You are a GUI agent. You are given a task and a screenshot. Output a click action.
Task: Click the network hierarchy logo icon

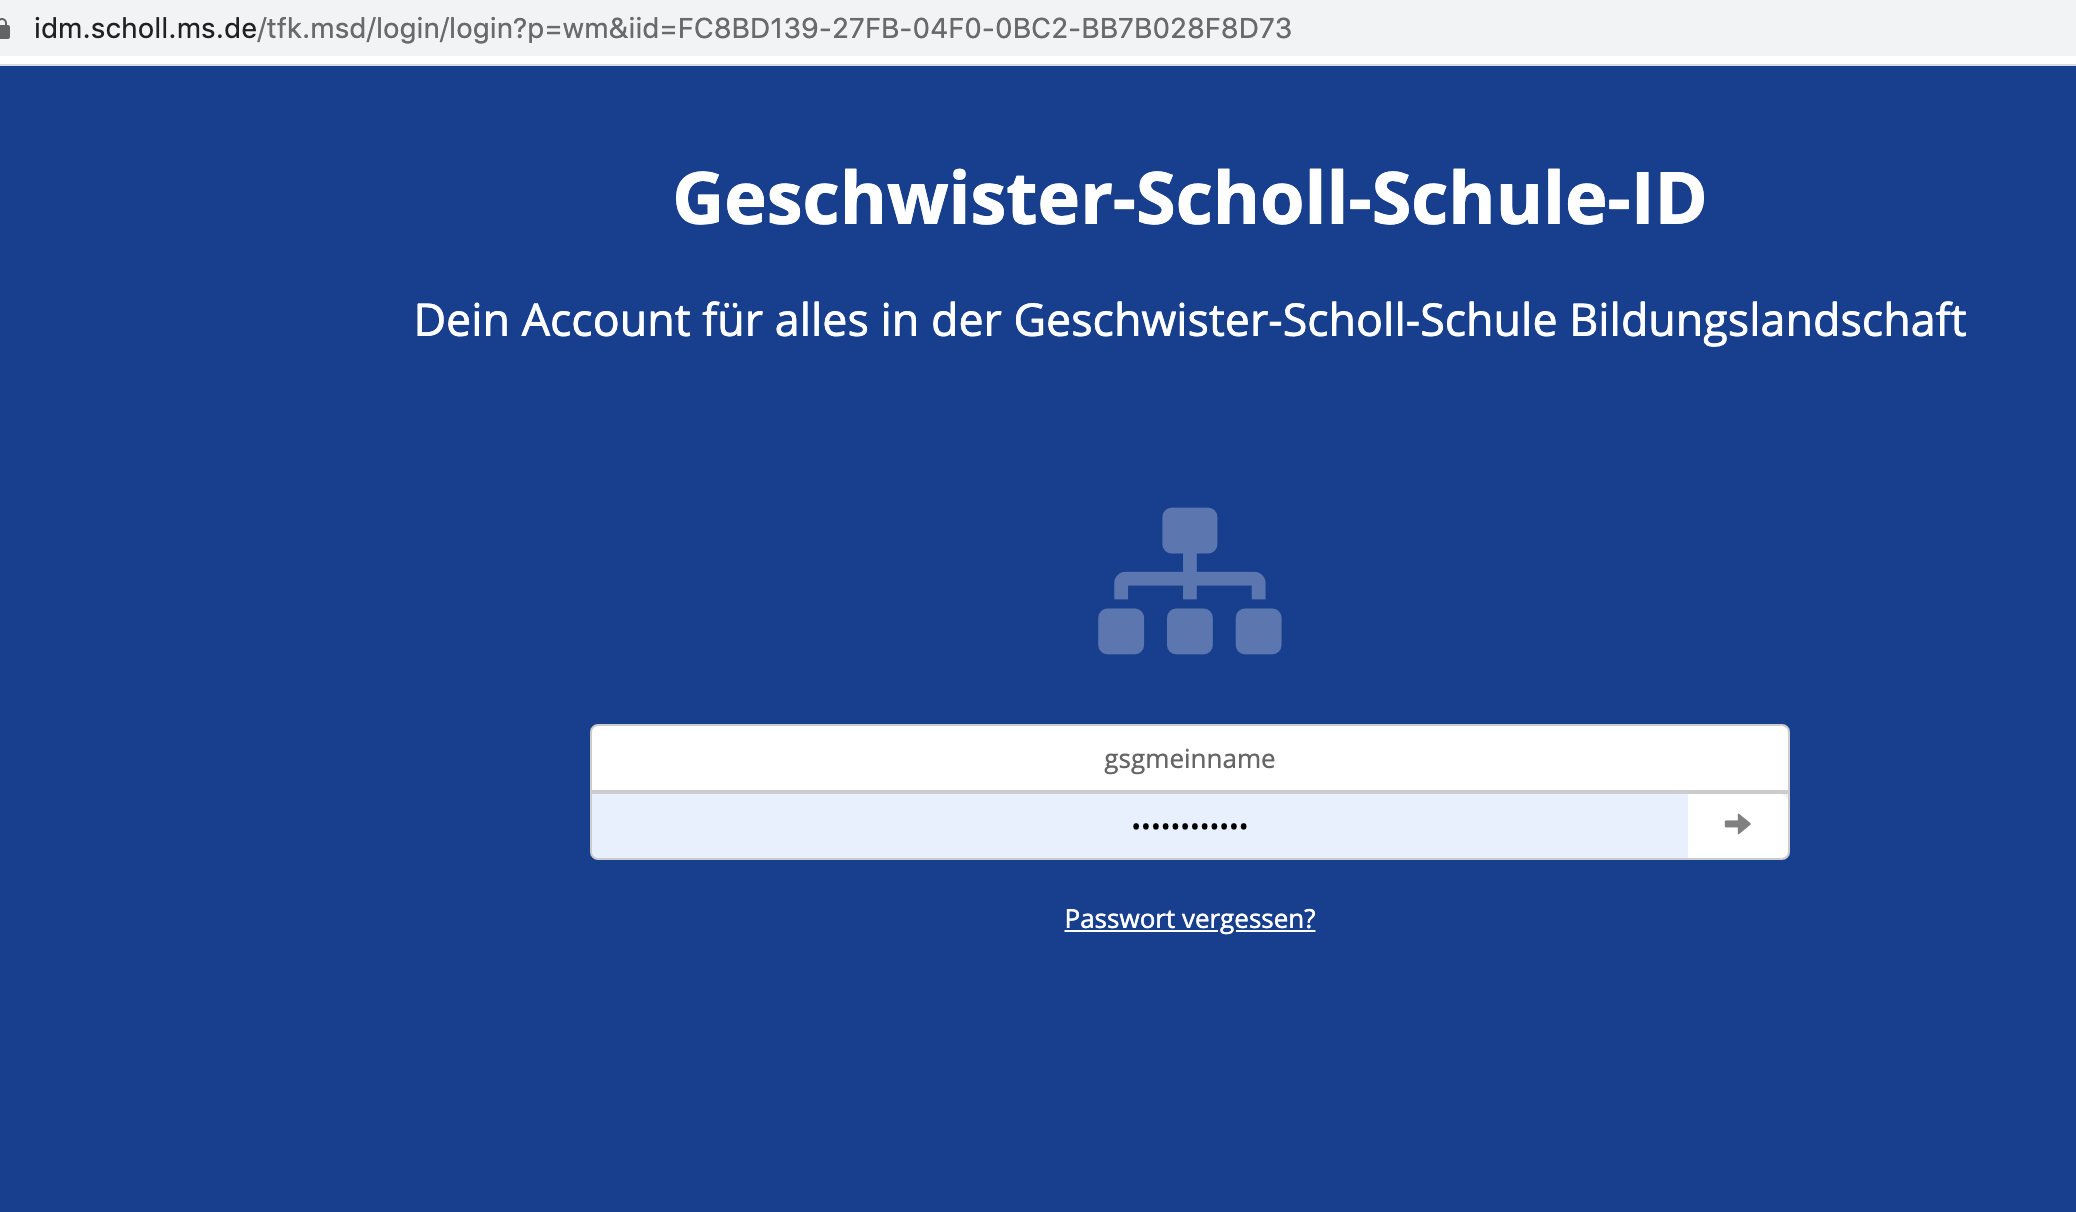pos(1189,581)
